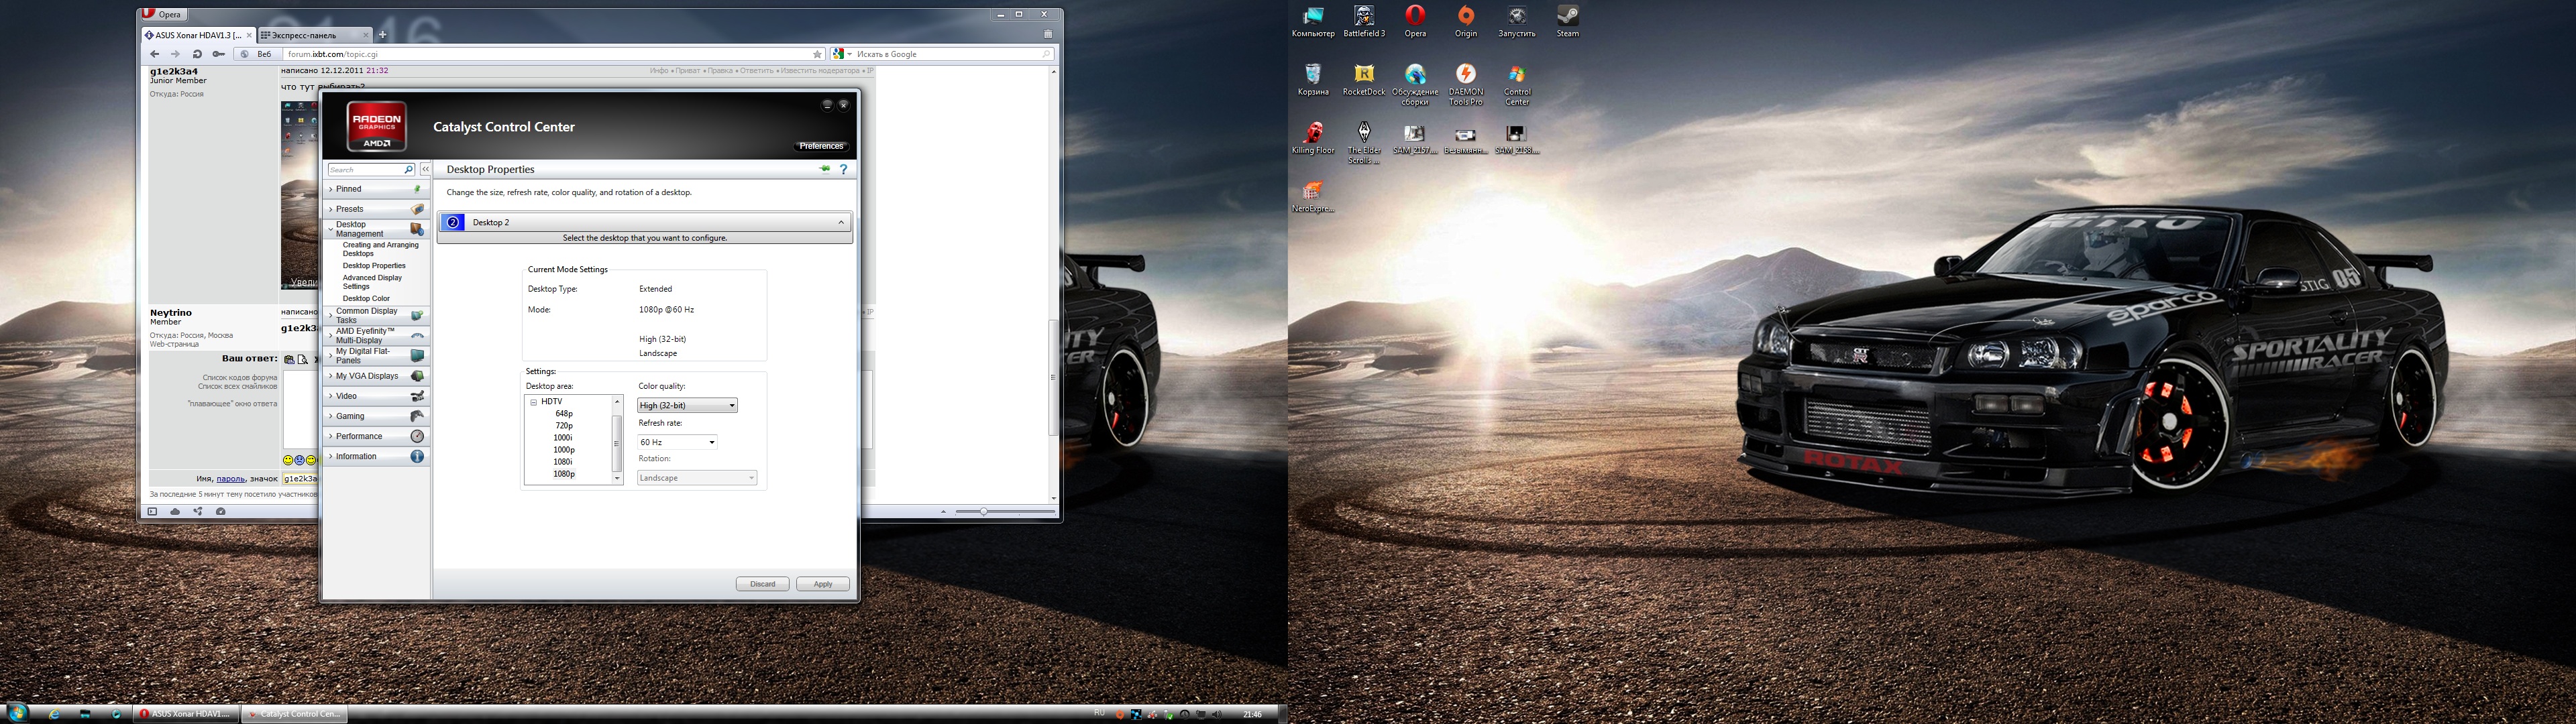Collapse the sidebar with double-chevron button
The width and height of the screenshot is (2576, 724).
tap(425, 169)
